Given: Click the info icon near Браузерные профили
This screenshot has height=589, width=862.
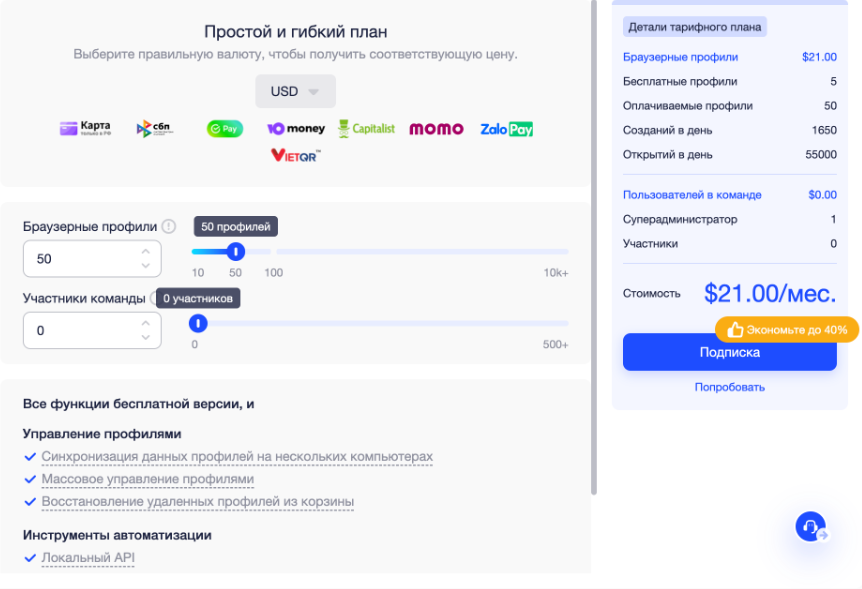Looking at the screenshot, I should pos(167,227).
